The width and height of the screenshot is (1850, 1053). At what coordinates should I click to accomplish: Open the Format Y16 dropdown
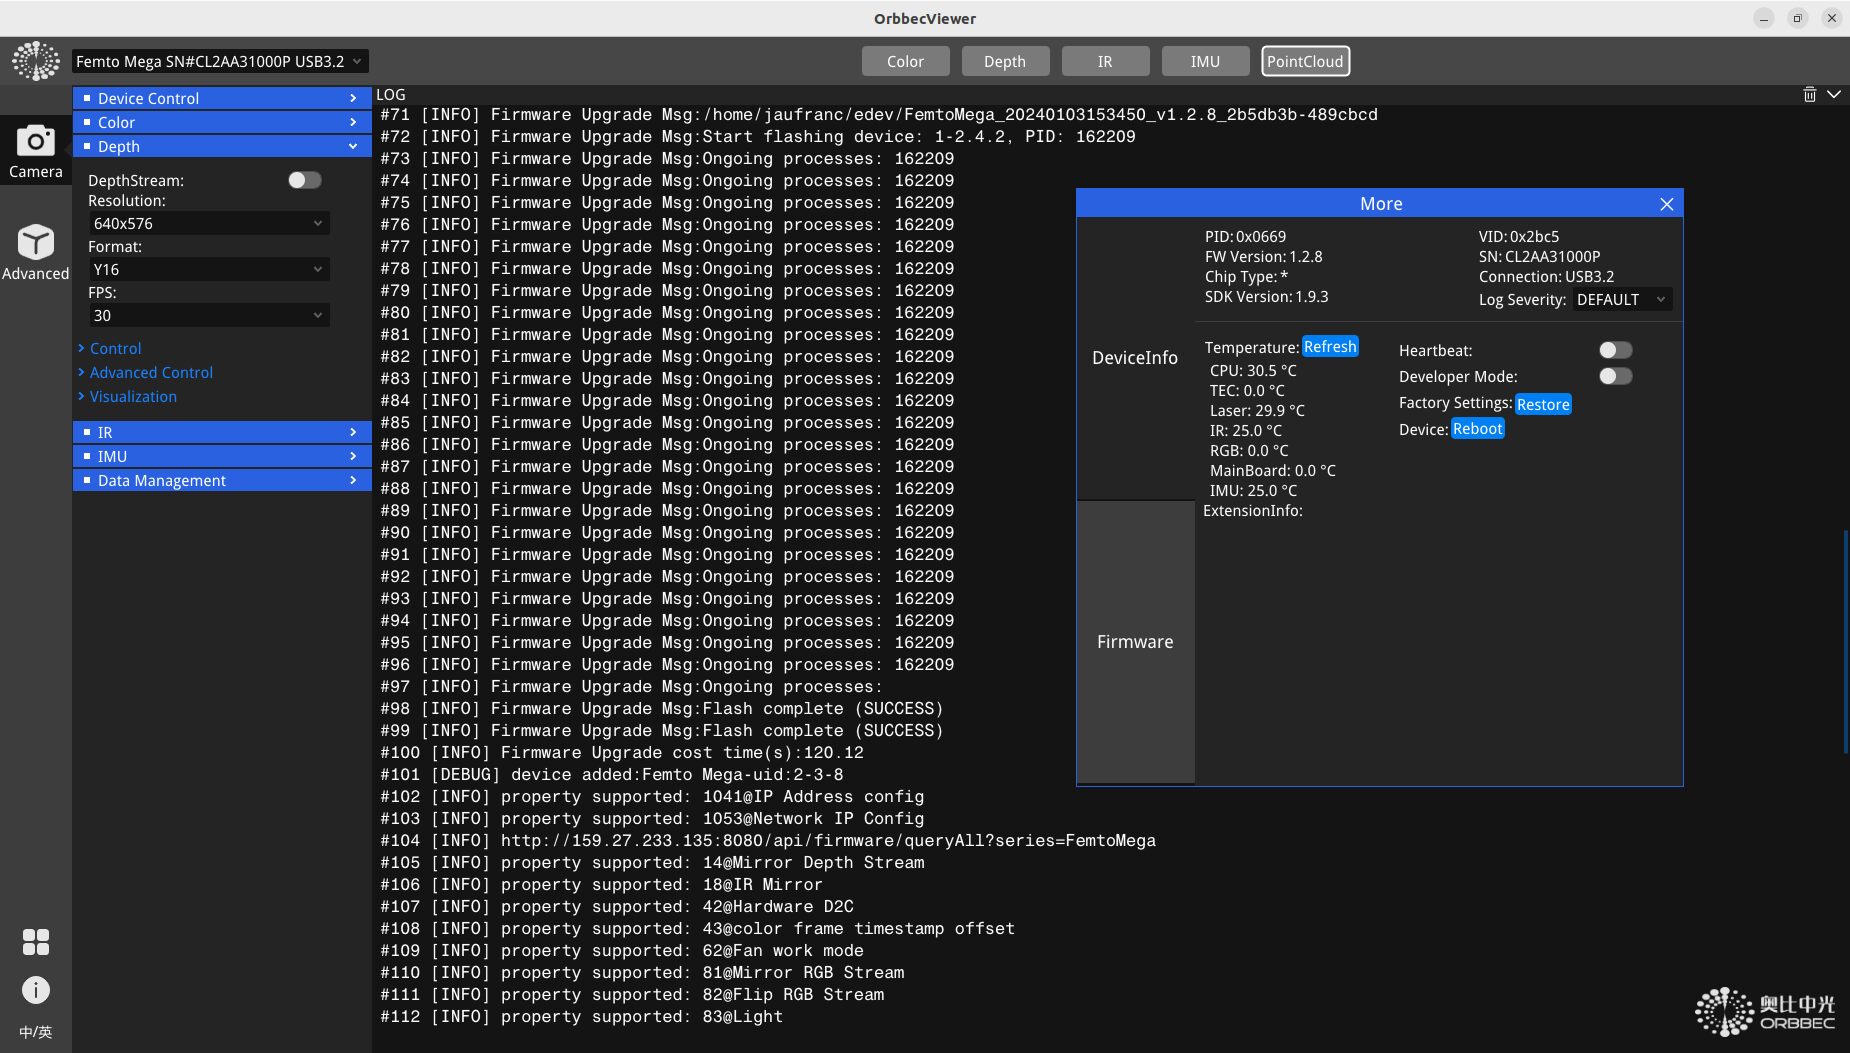208,270
